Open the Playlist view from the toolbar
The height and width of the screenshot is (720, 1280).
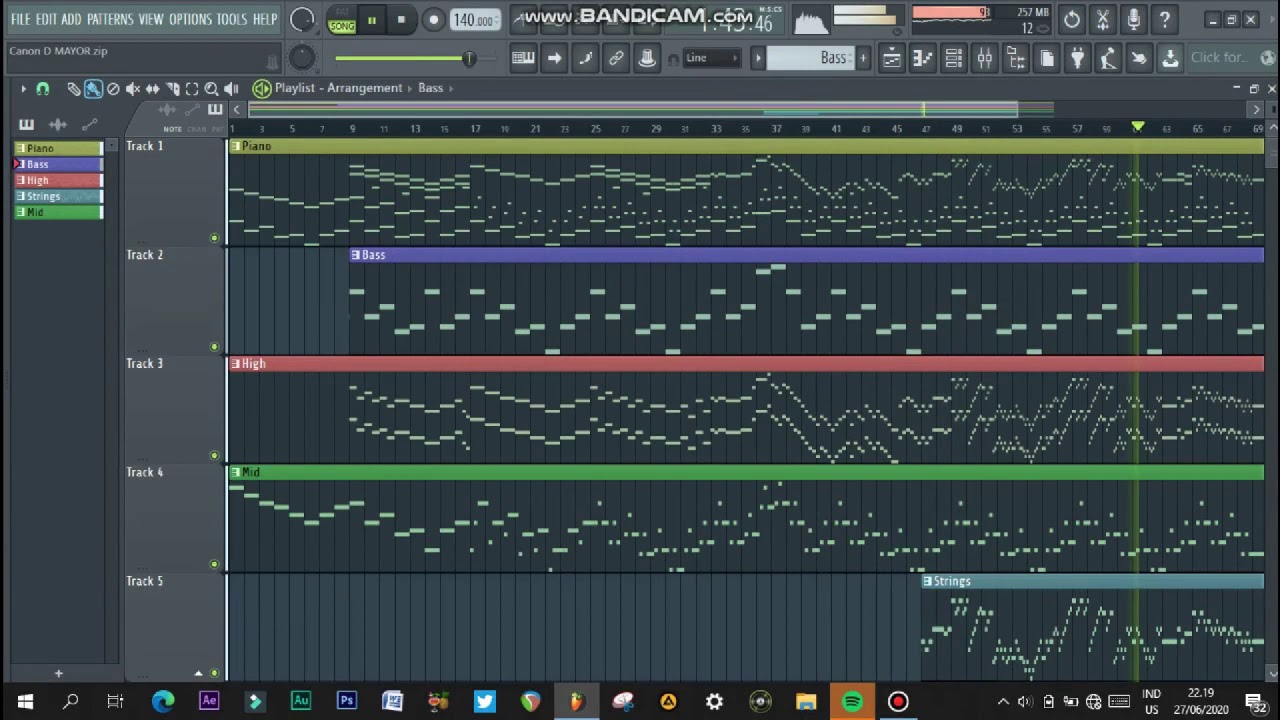pos(891,58)
